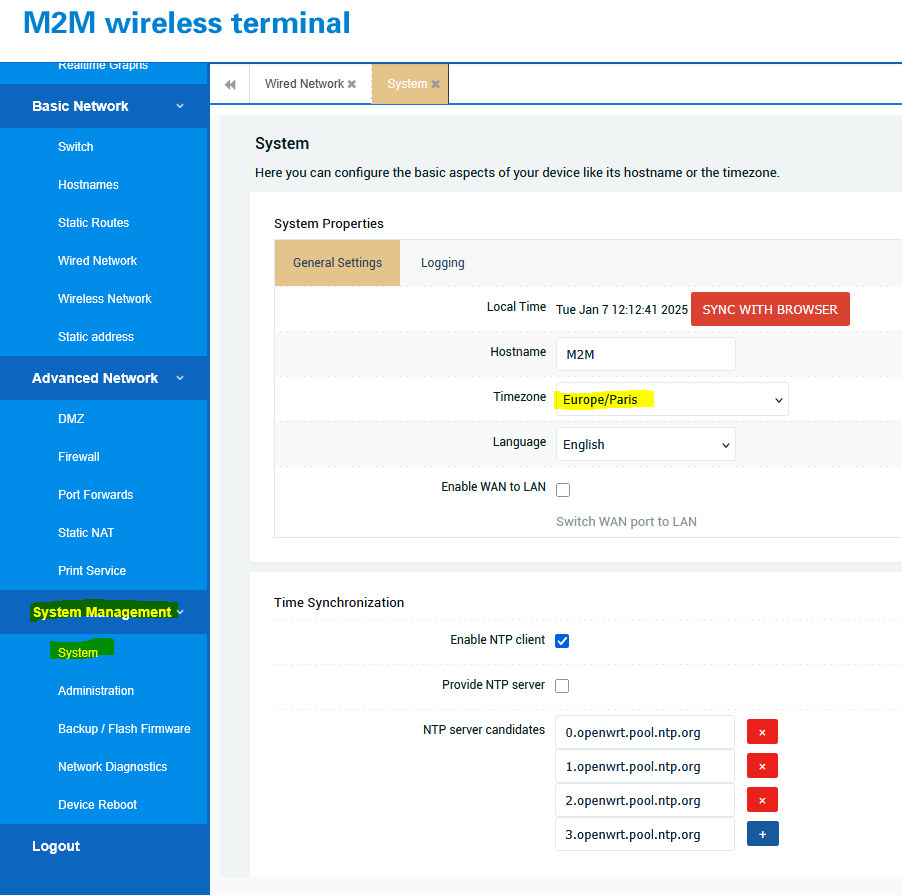Screen dimensions: 902x895
Task: Add a new NTP server with plus button
Action: [x=762, y=834]
